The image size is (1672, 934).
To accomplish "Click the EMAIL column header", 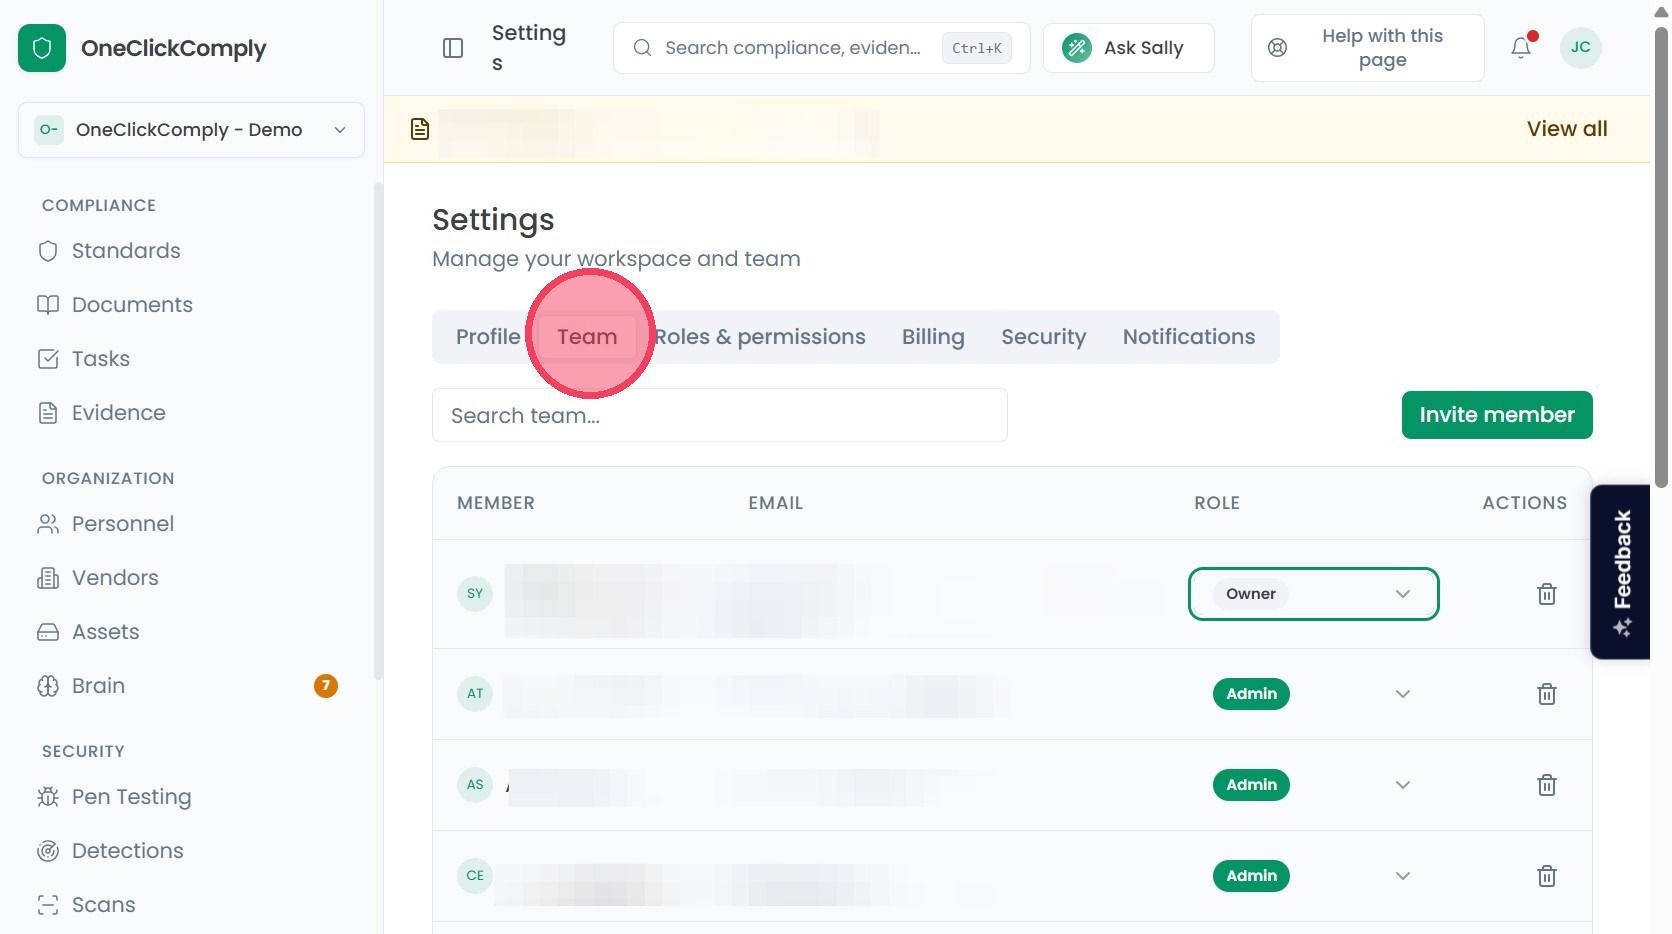I will point(776,503).
